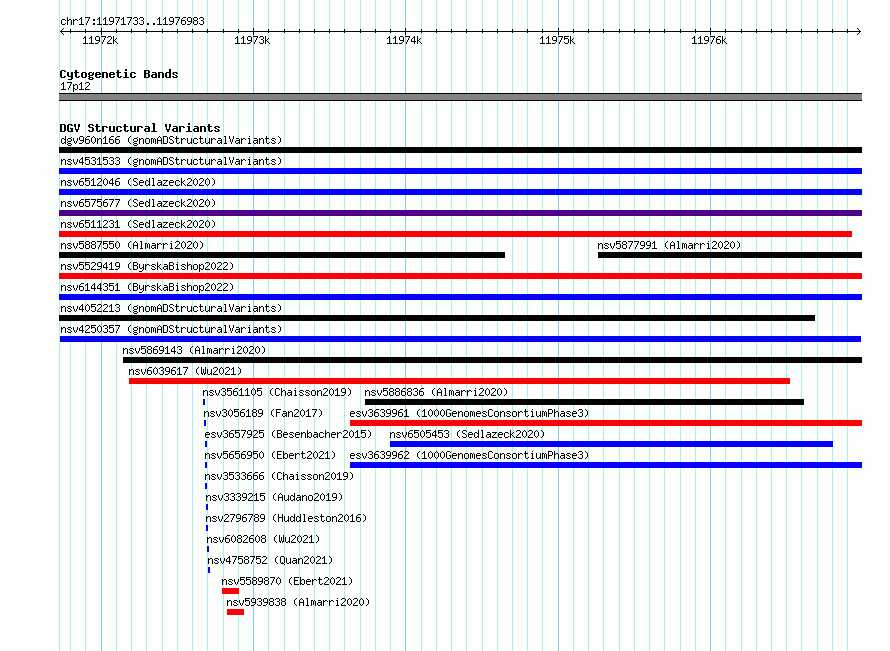Click the purple nsv6575677 variant bar
This screenshot has height=651, width=890.
[x=460, y=213]
